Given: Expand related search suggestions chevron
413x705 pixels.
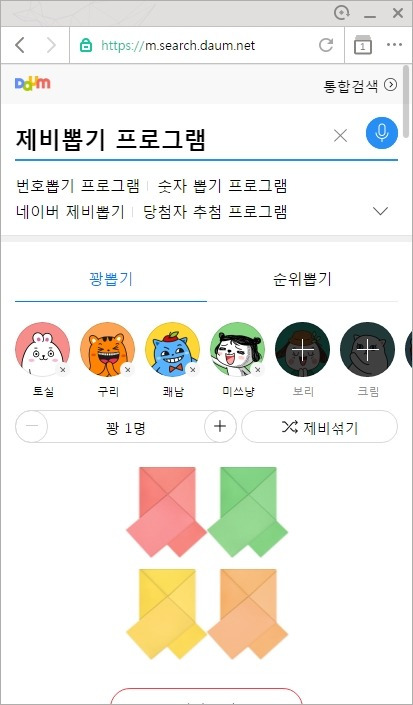Looking at the screenshot, I should (x=381, y=211).
